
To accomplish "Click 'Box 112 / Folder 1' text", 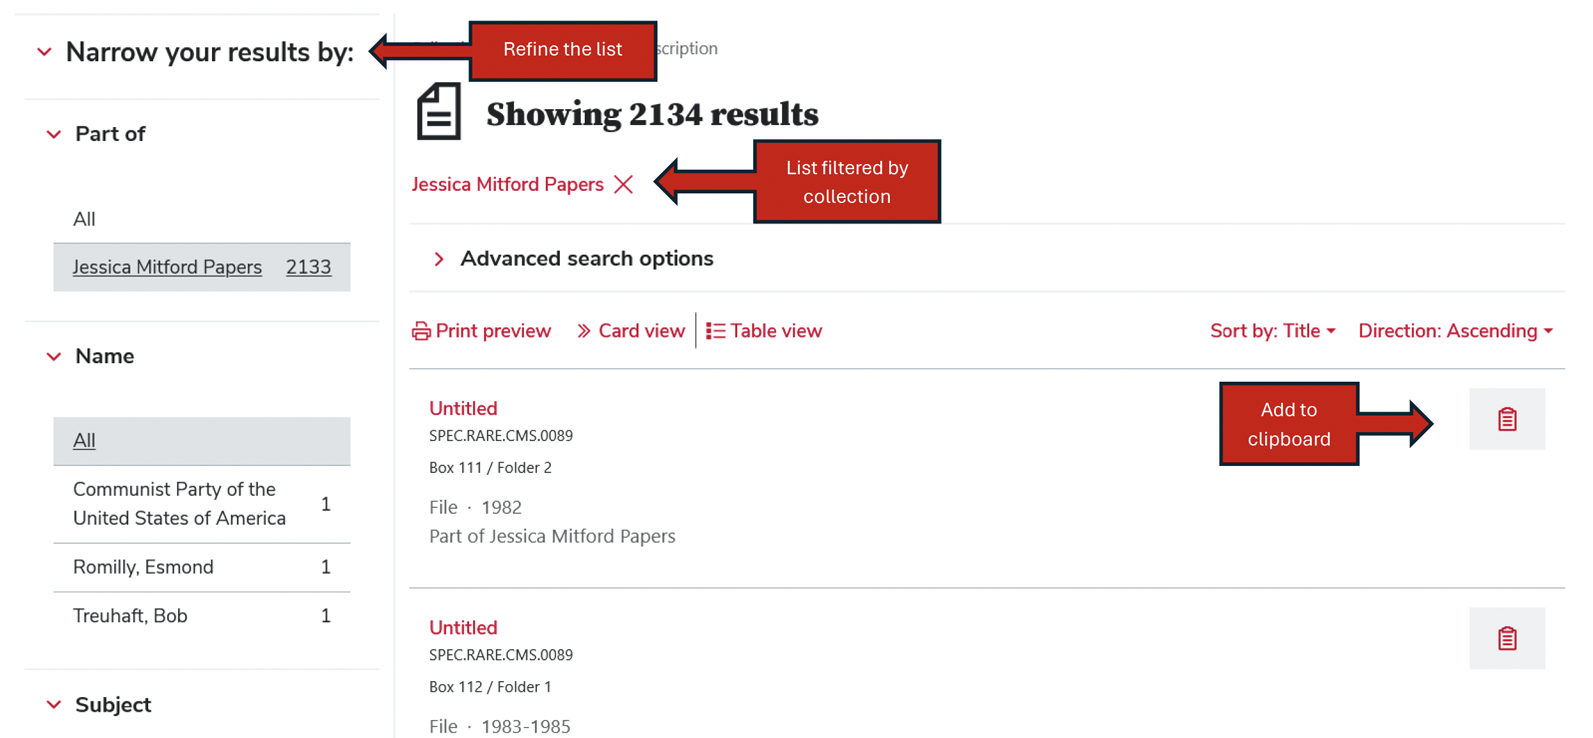I will [490, 687].
